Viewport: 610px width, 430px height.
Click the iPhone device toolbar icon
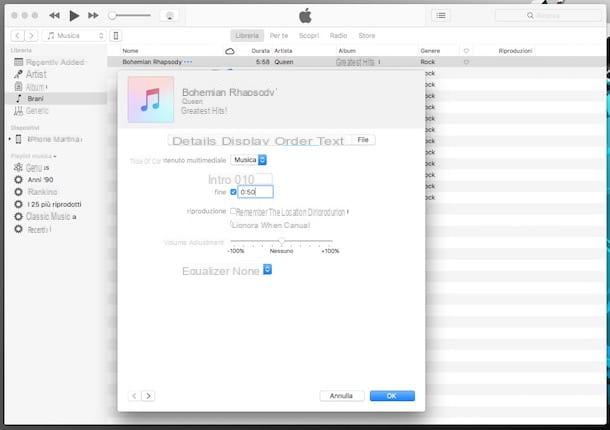(116, 36)
